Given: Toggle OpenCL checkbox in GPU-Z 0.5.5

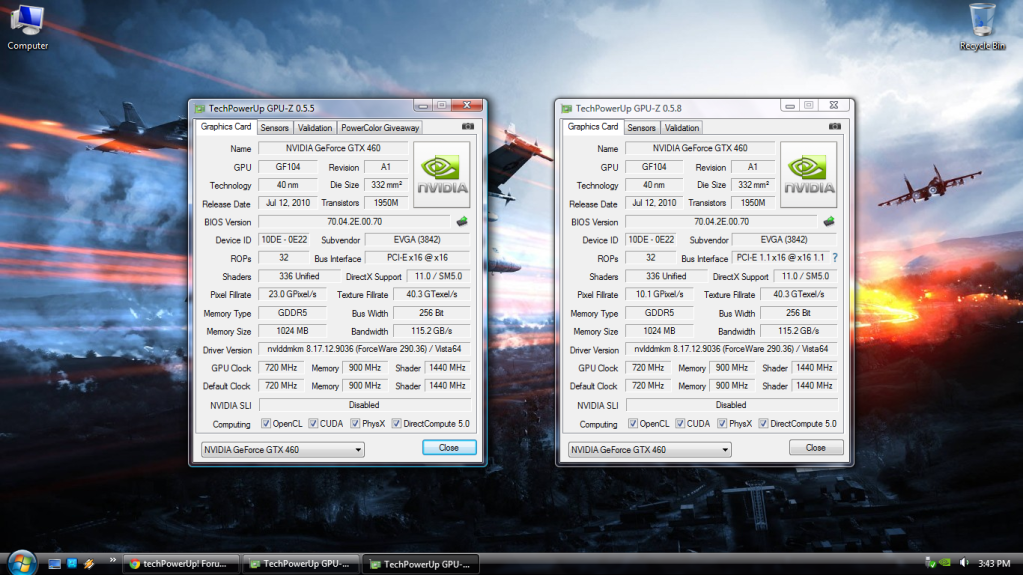Looking at the screenshot, I should click(266, 424).
